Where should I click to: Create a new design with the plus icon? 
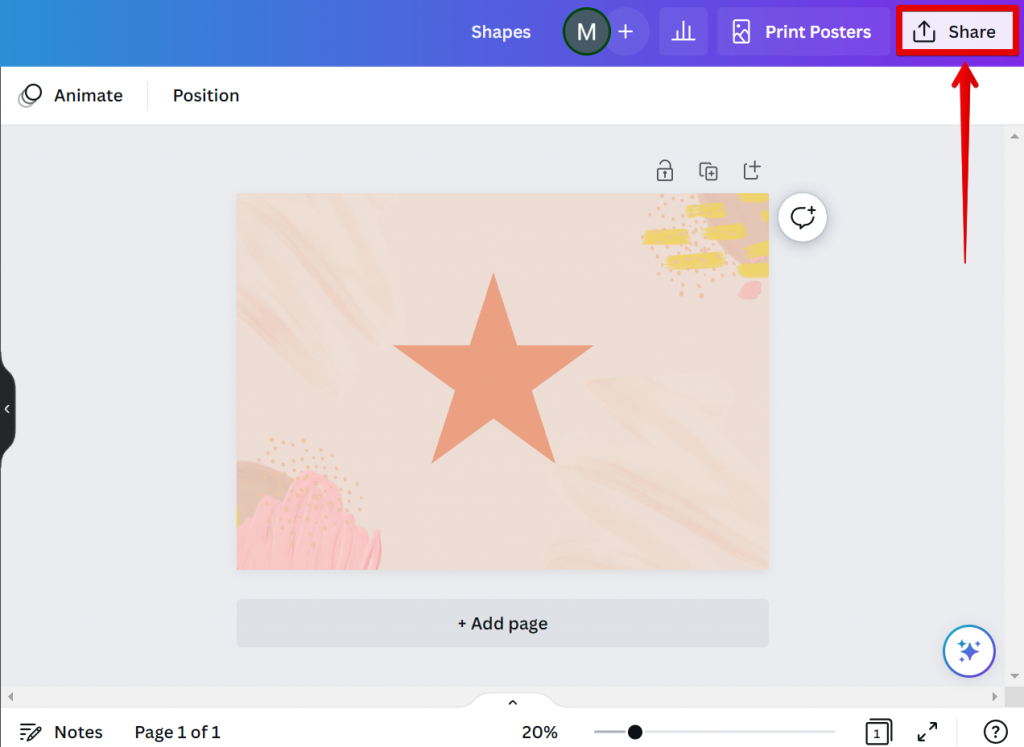click(x=626, y=31)
